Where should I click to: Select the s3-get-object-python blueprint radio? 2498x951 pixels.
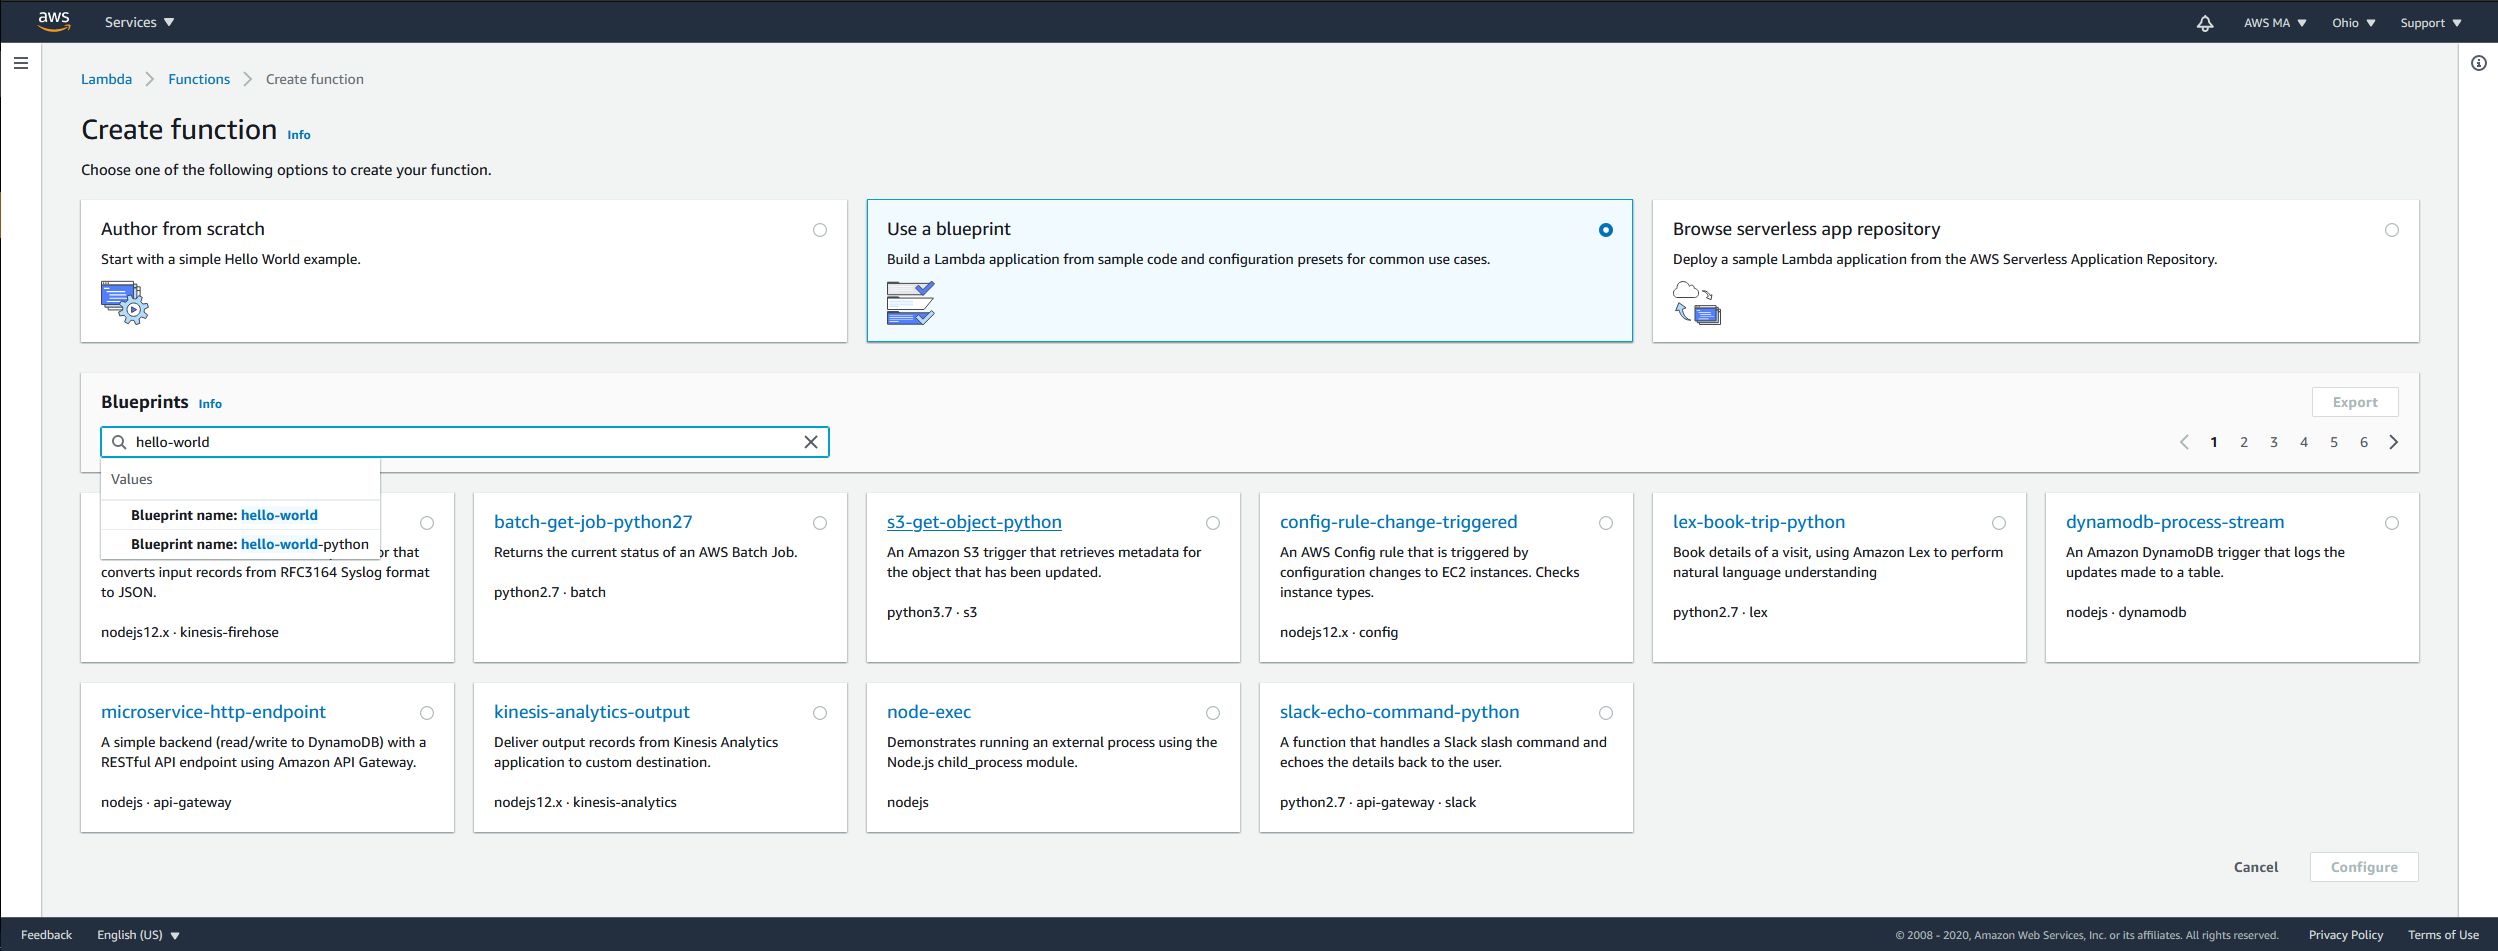click(x=1213, y=523)
